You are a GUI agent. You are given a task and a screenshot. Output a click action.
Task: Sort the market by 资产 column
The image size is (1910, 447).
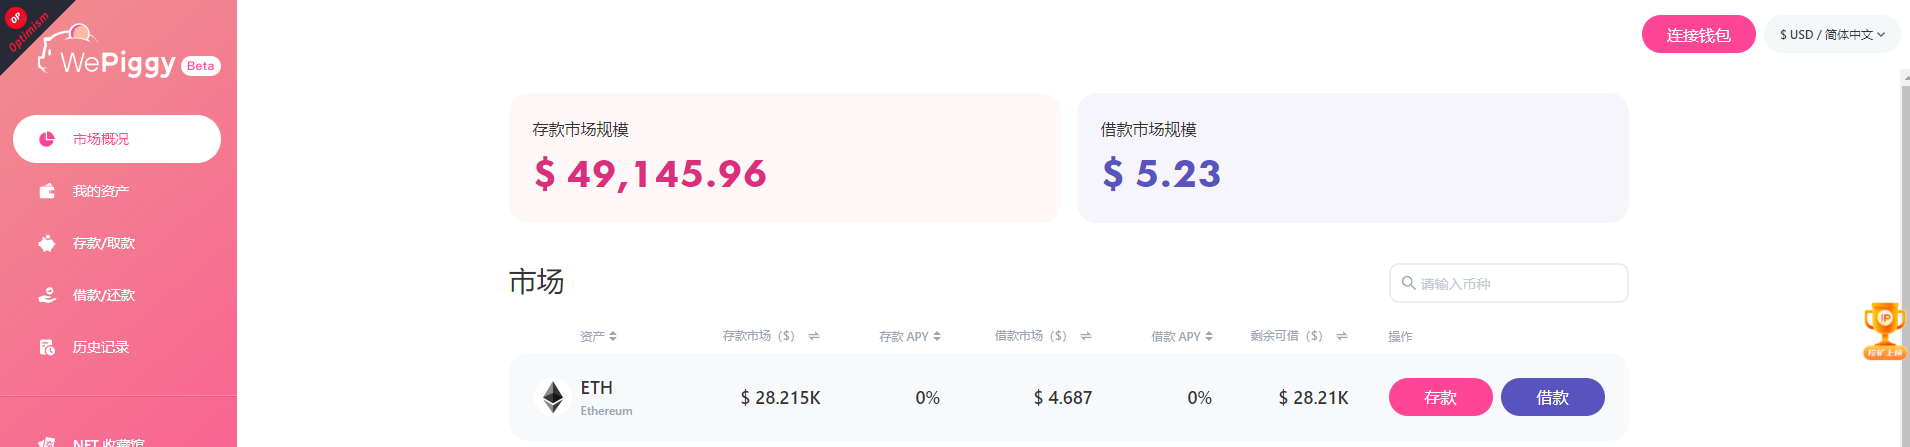(598, 336)
